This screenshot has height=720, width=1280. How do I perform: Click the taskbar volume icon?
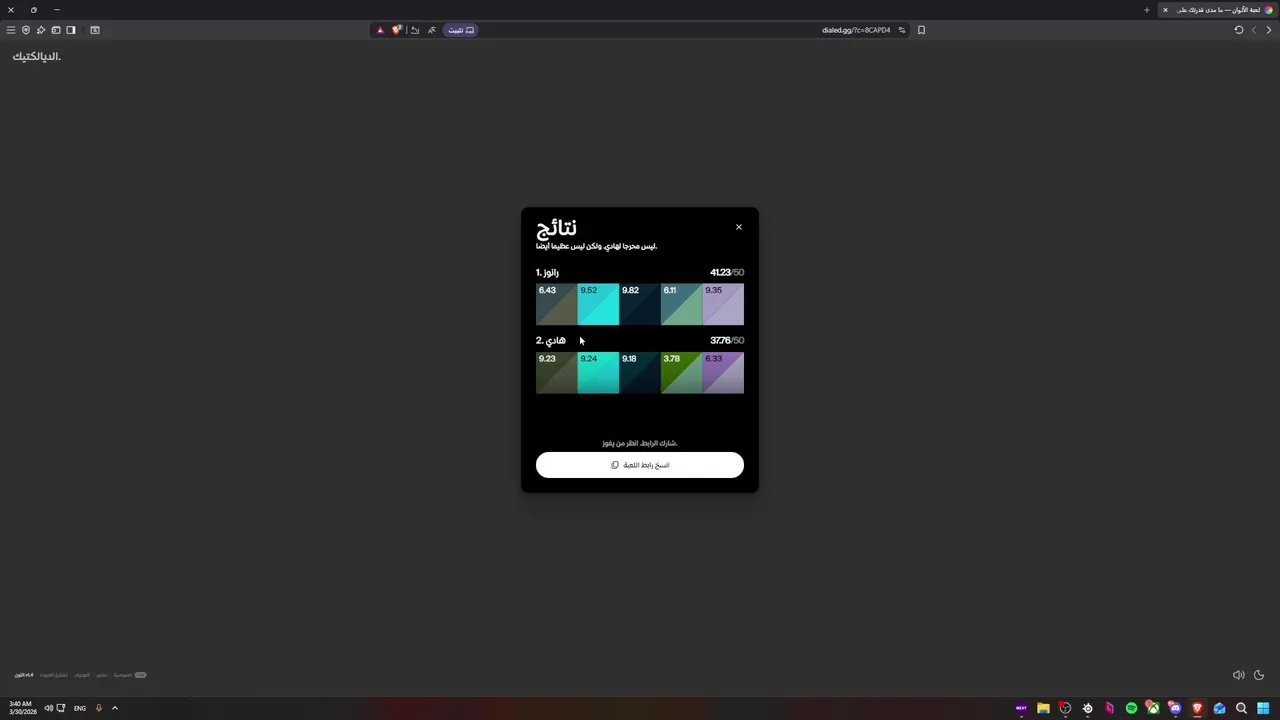tap(48, 708)
